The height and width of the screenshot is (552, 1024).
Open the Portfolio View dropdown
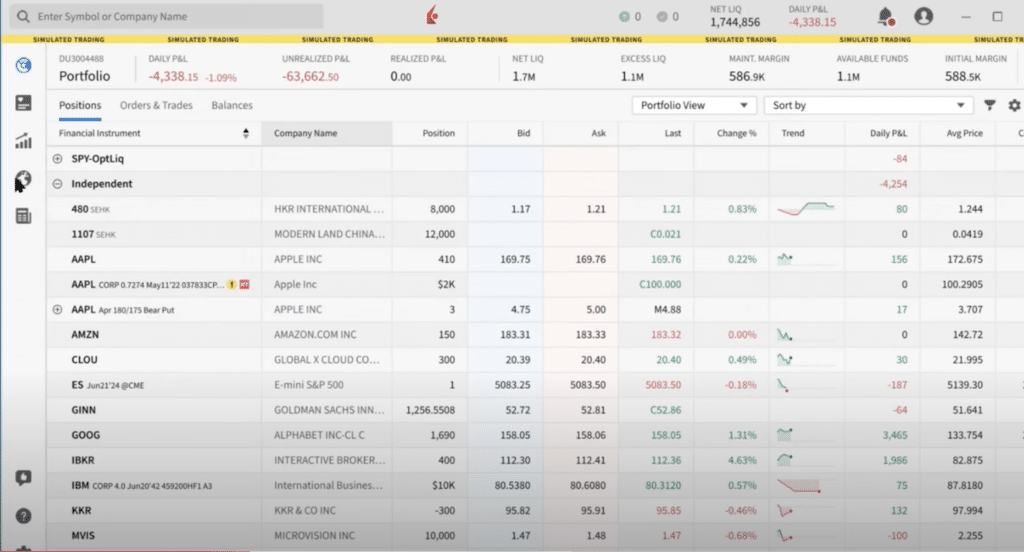coord(694,105)
